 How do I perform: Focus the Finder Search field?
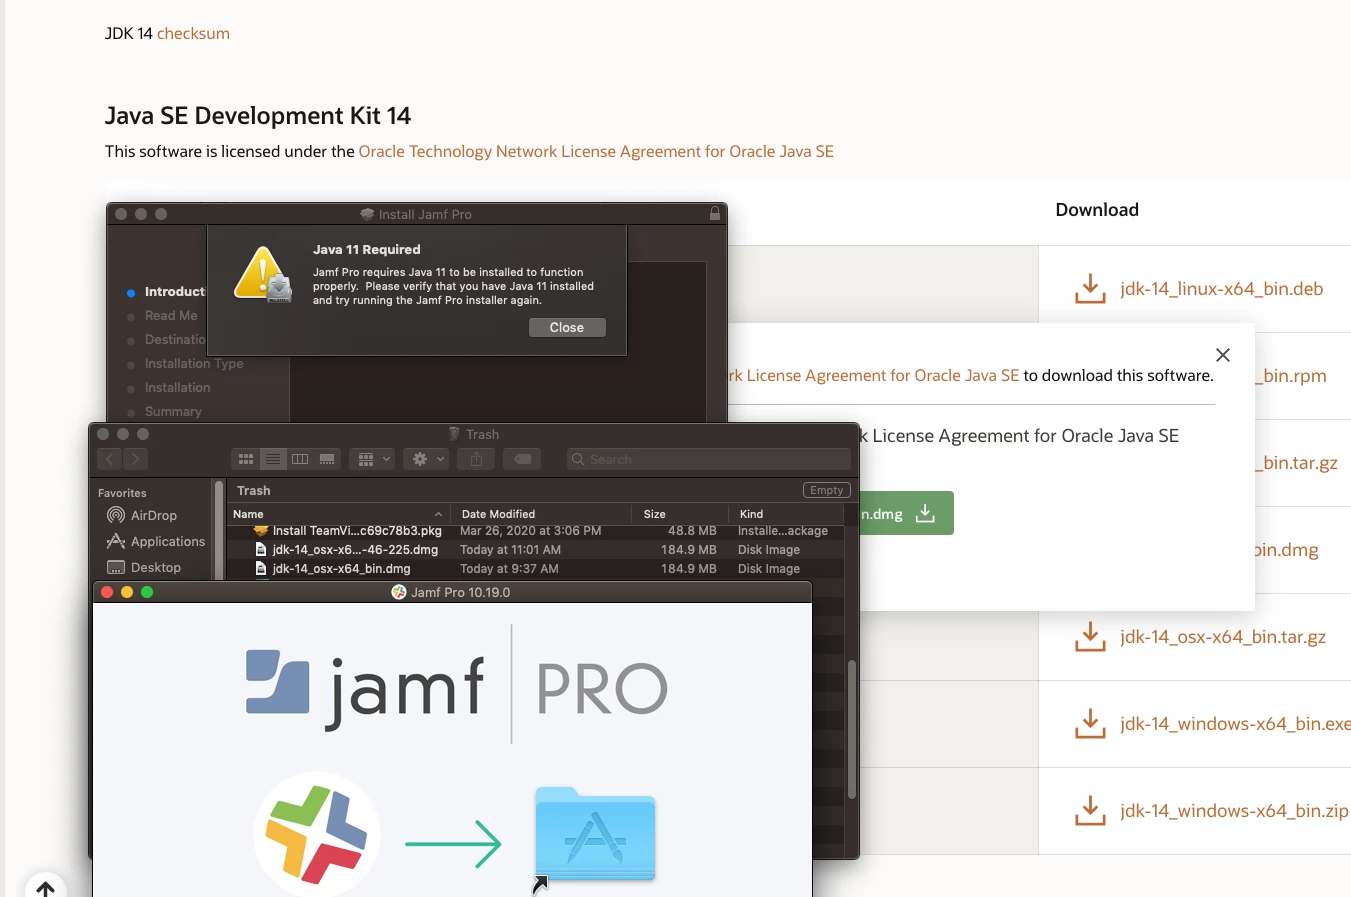(708, 459)
